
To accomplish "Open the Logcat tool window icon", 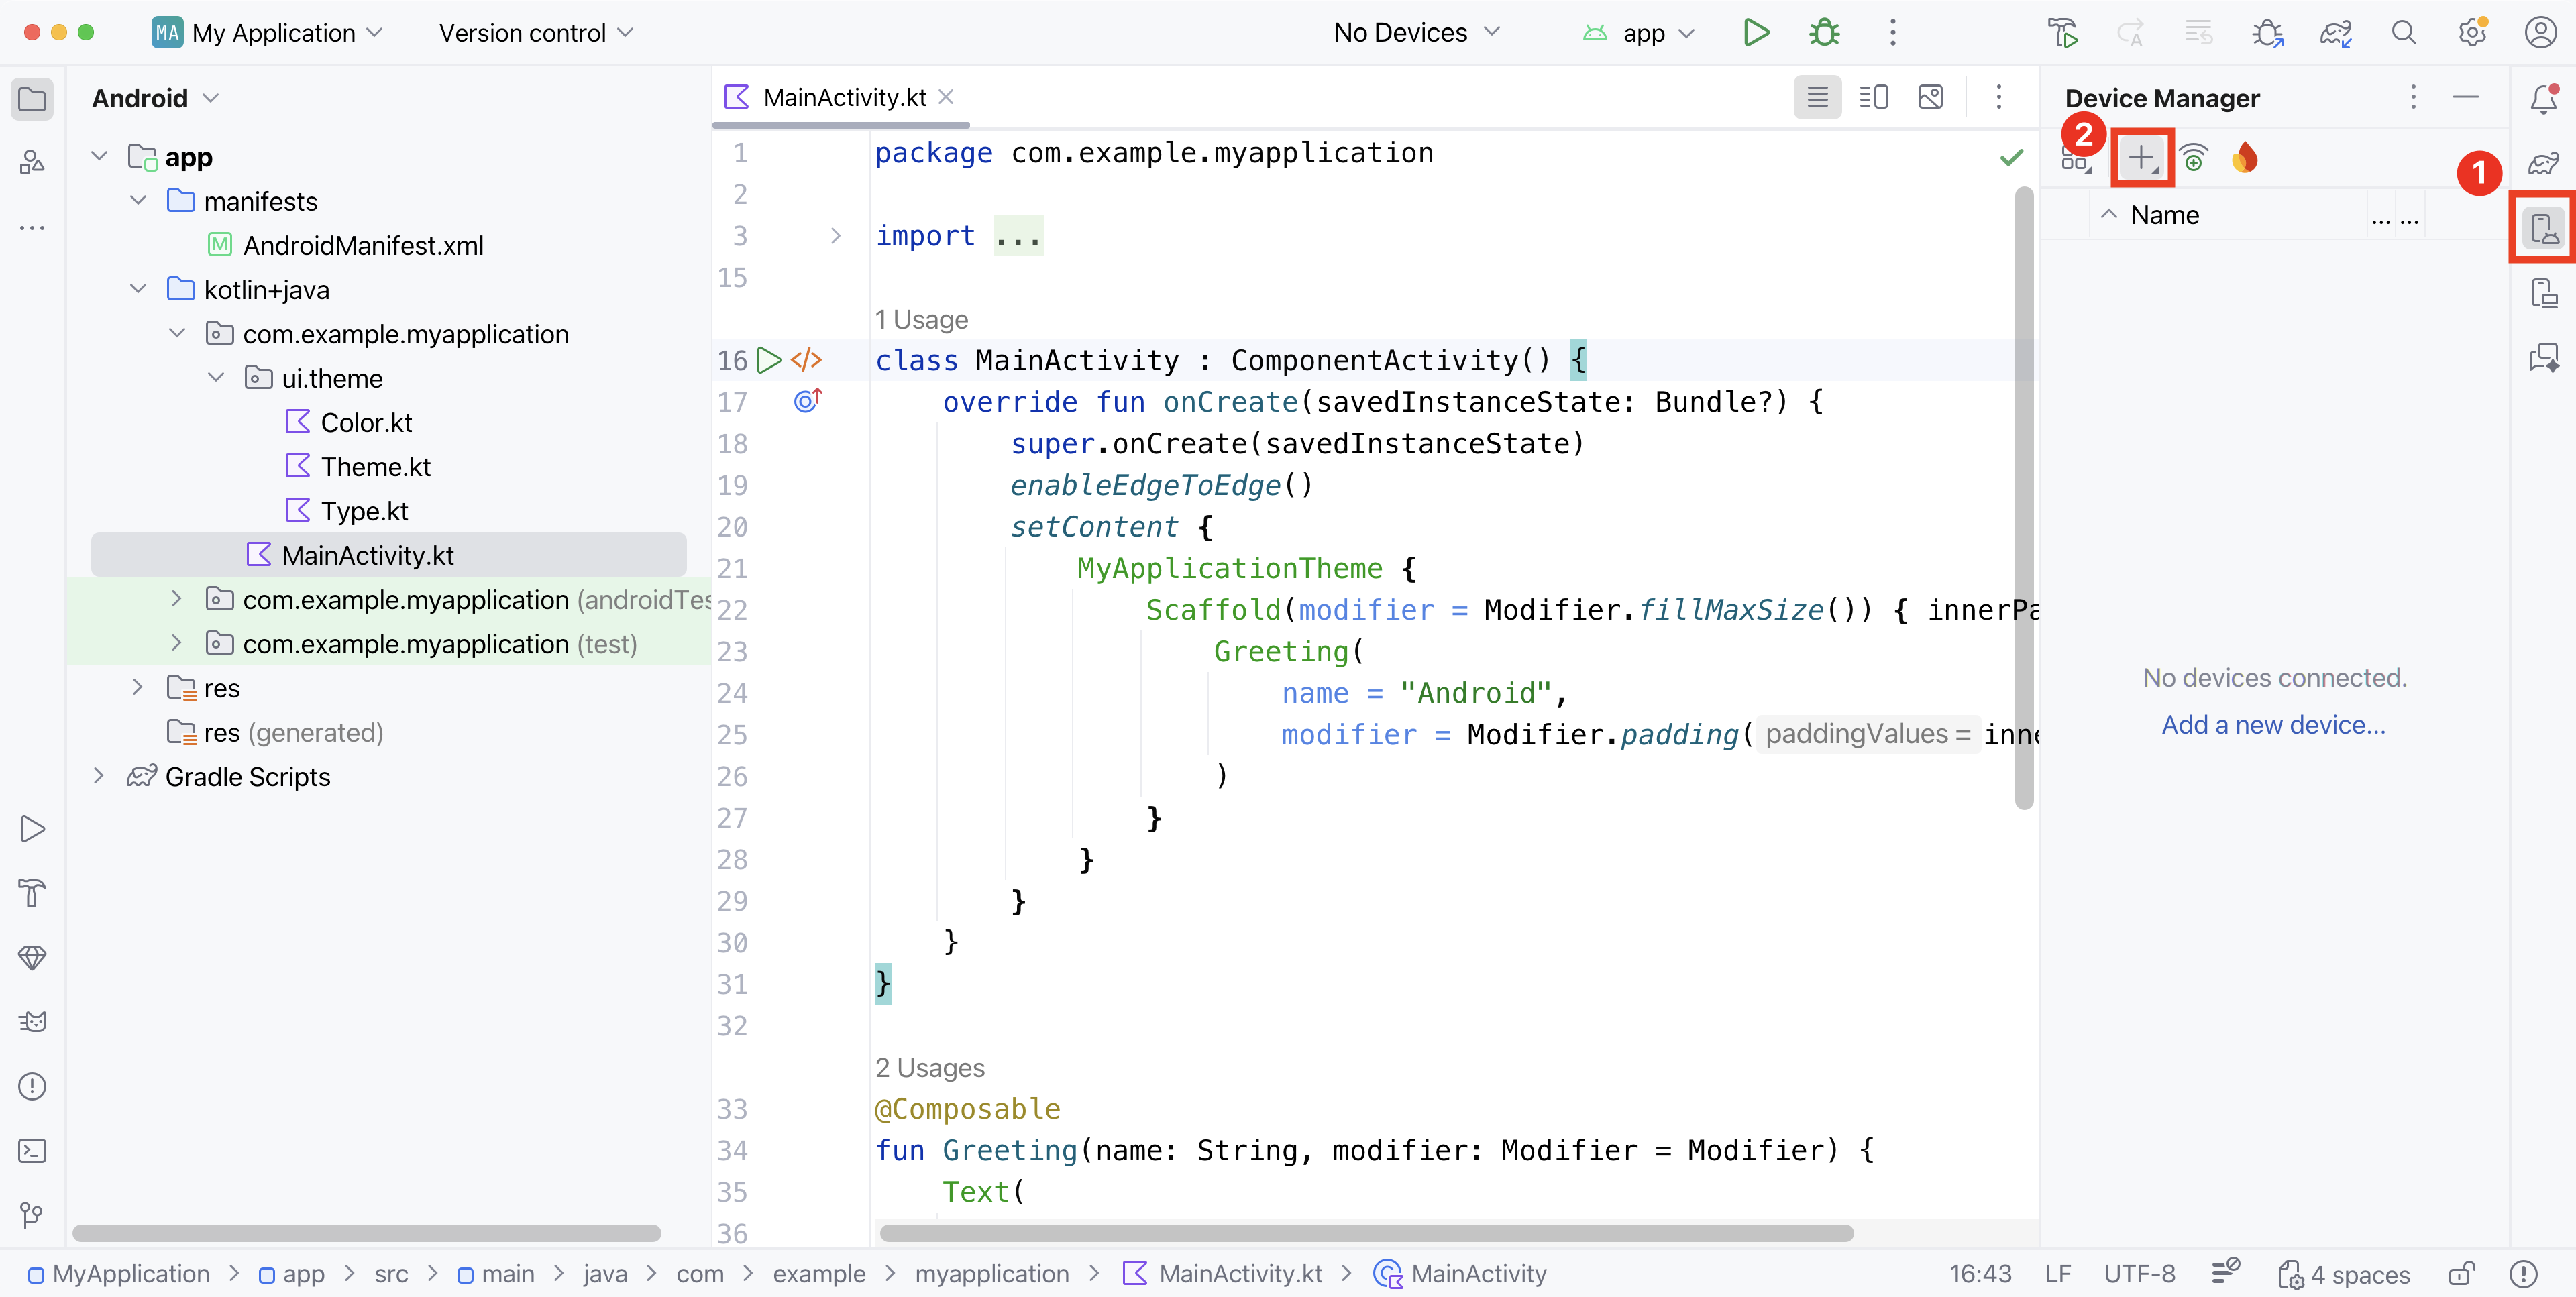I will point(32,1022).
